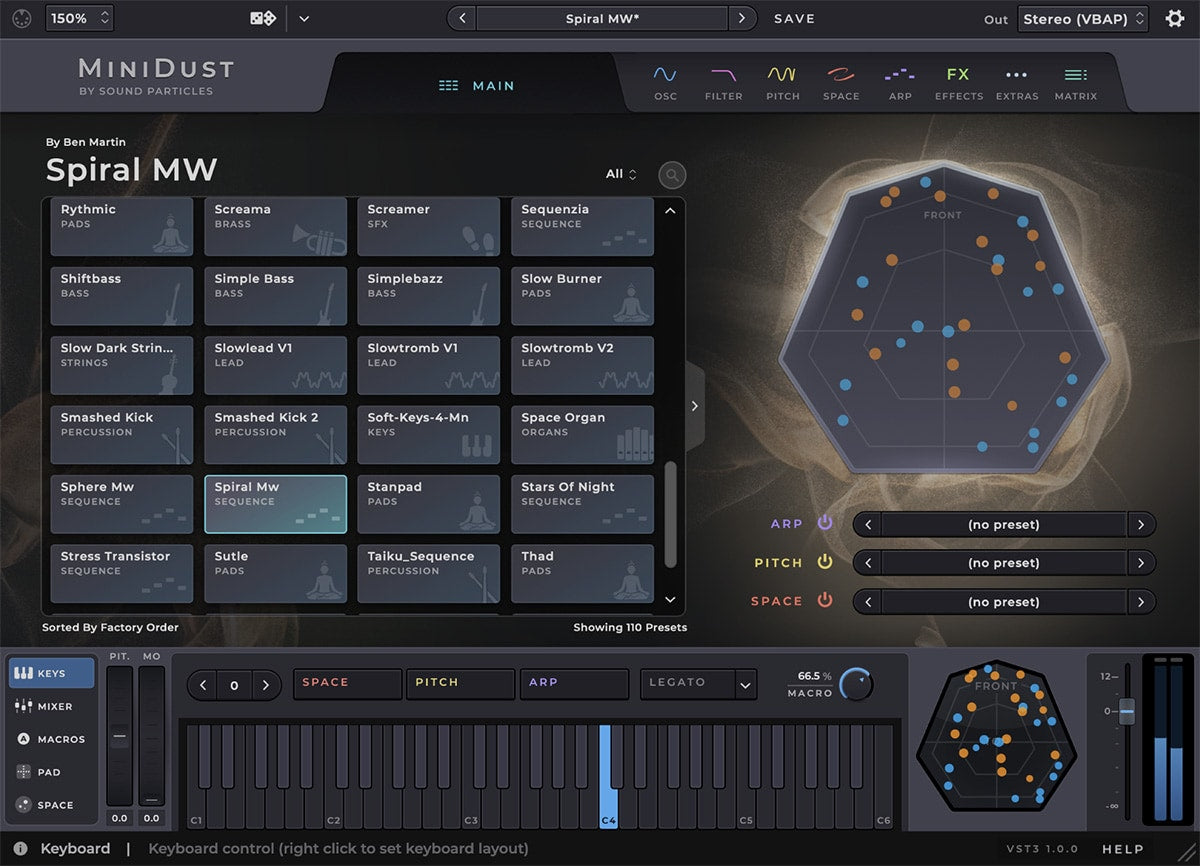Disable PITCH with its power button
Screen dimensions: 1200x866
824,562
